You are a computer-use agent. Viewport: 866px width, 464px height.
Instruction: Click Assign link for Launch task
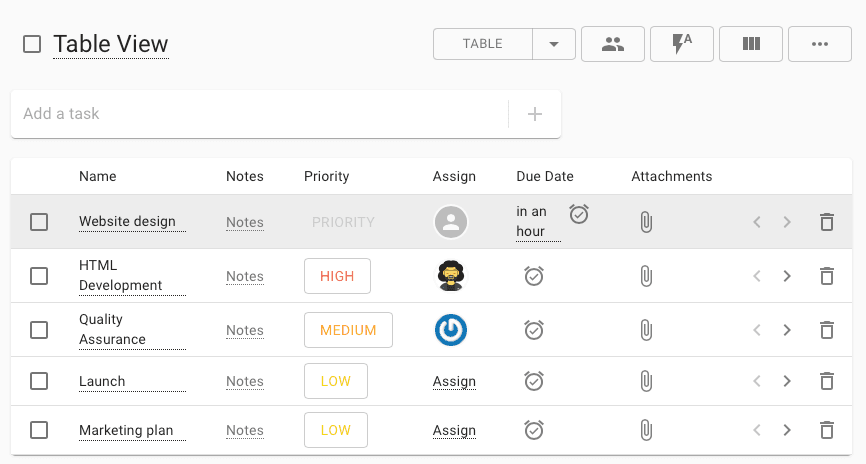pos(454,381)
